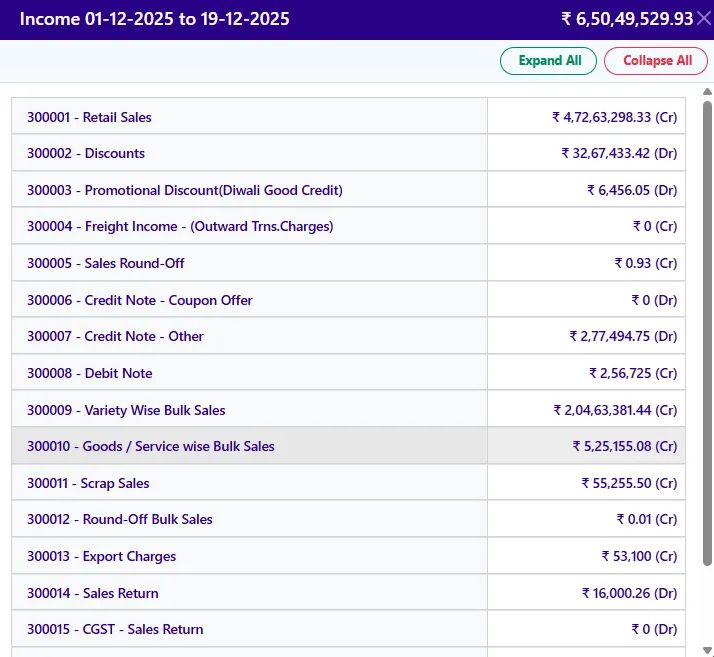Click the ₹ 2,56,725 (Cr) amount

click(x=633, y=373)
